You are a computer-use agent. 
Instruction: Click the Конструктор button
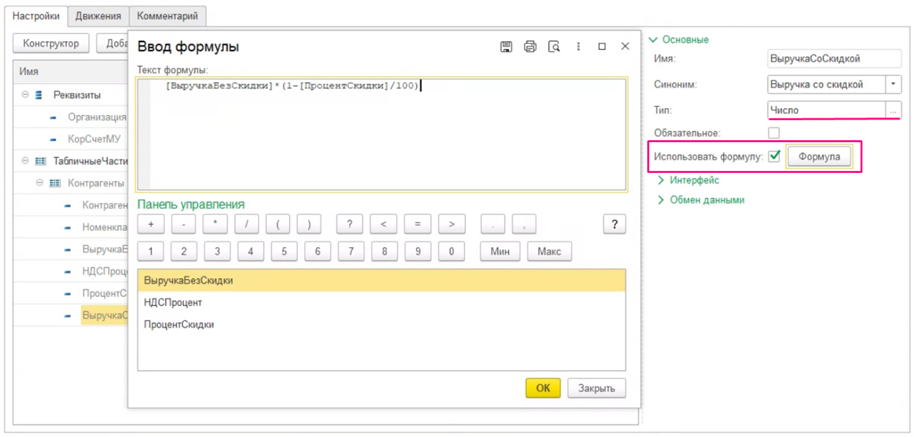[x=50, y=44]
